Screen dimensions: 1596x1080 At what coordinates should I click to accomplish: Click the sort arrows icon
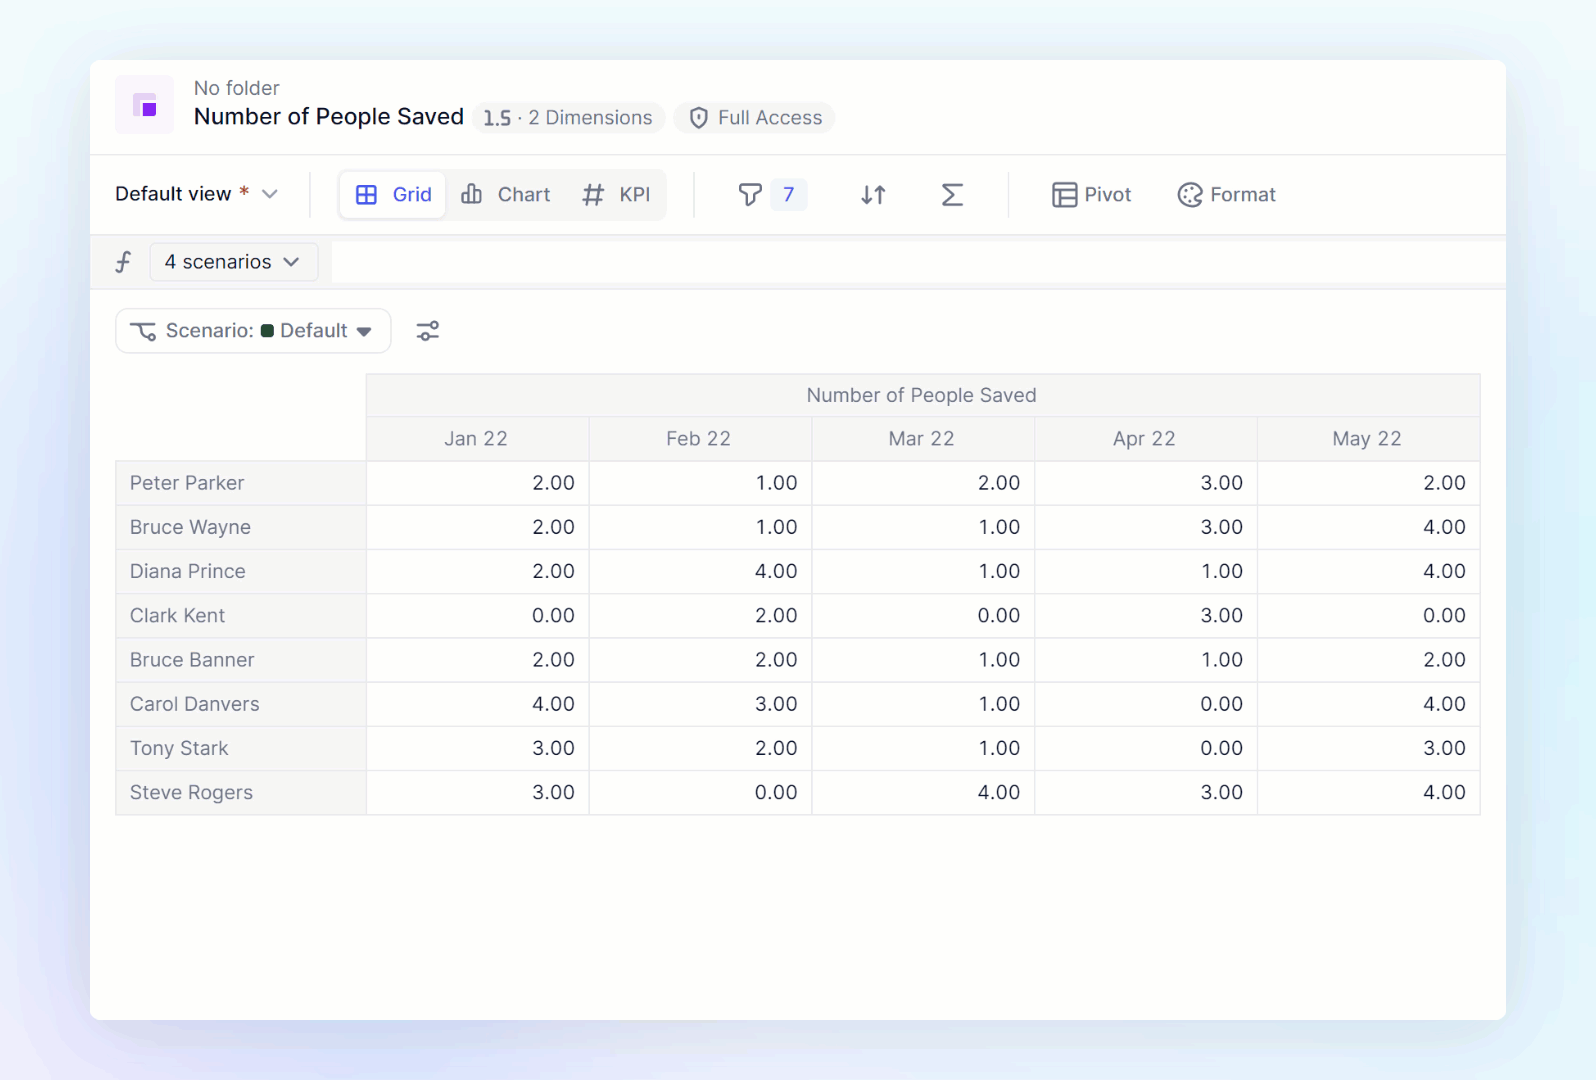[x=873, y=194]
